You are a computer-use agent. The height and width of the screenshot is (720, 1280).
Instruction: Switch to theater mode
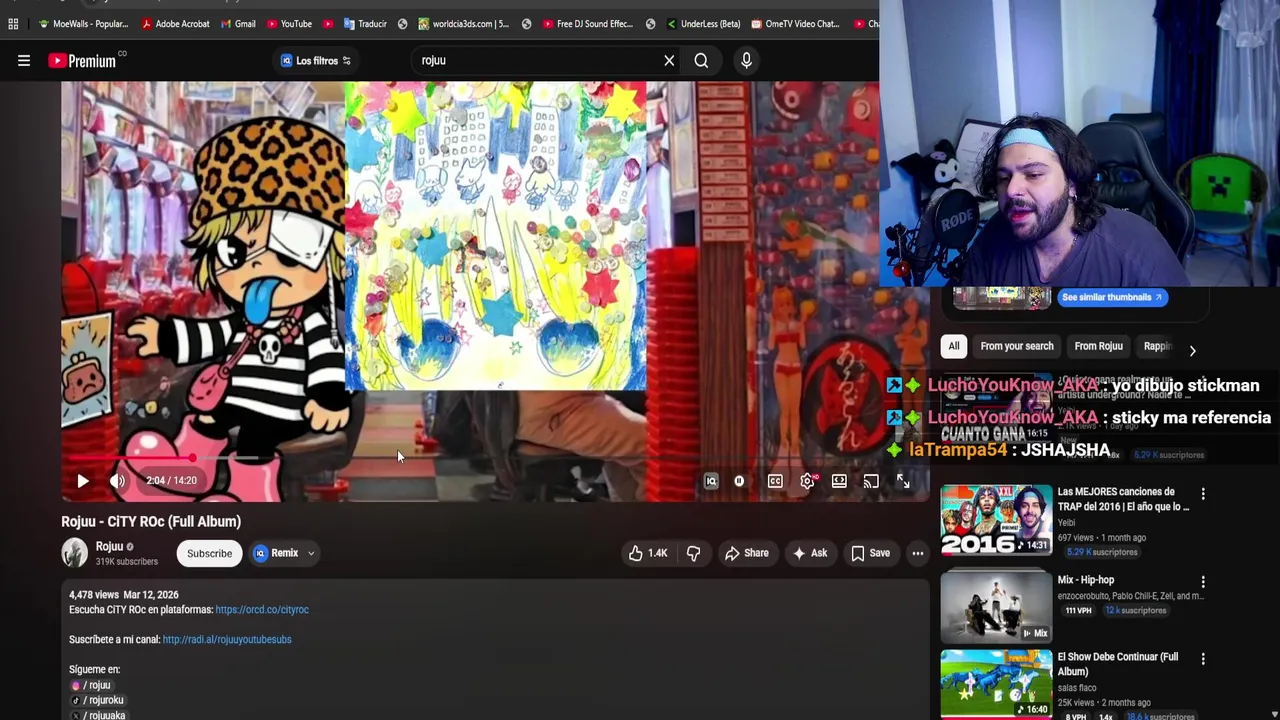pyautogui.click(x=839, y=481)
